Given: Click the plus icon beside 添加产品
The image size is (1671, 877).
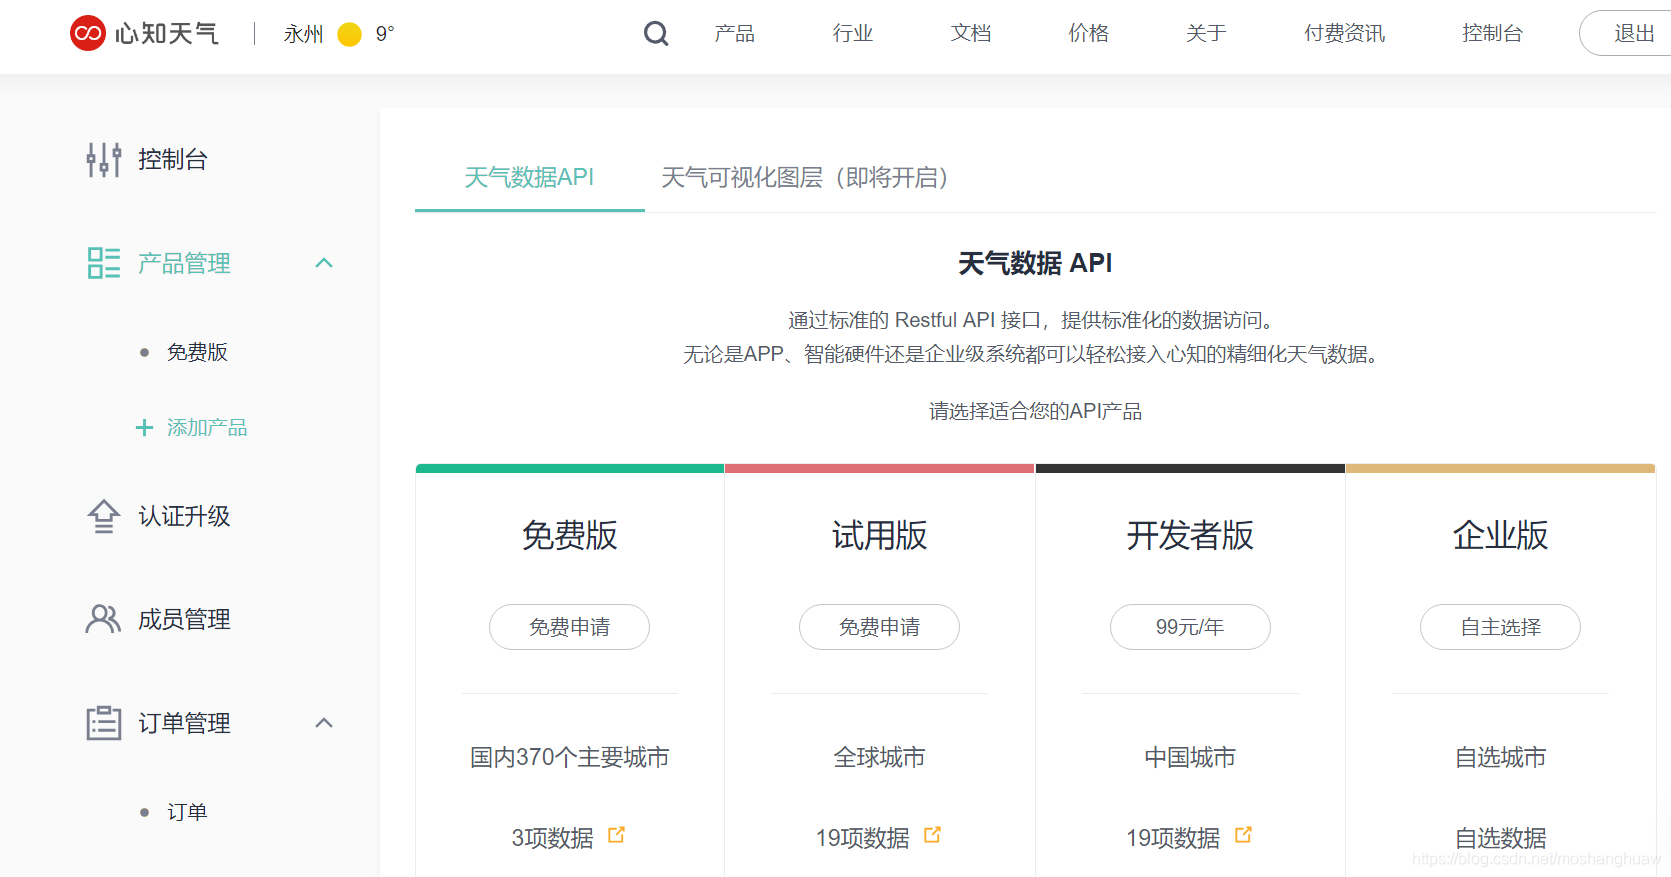Looking at the screenshot, I should click(x=145, y=428).
